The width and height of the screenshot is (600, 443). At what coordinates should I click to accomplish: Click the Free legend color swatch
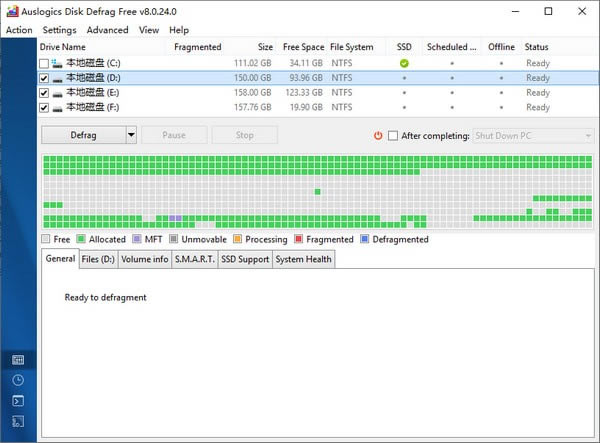pyautogui.click(x=46, y=239)
